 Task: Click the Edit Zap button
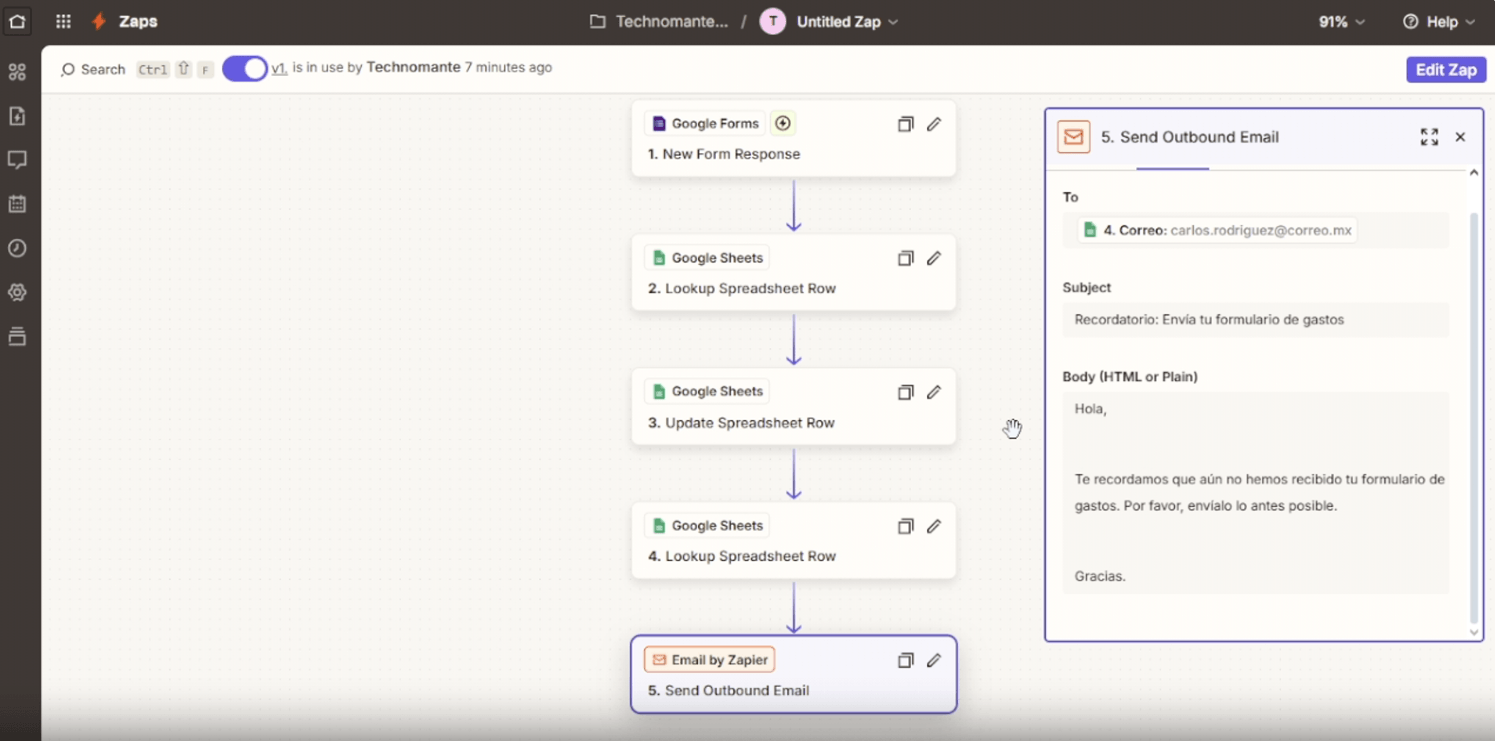(x=1445, y=70)
